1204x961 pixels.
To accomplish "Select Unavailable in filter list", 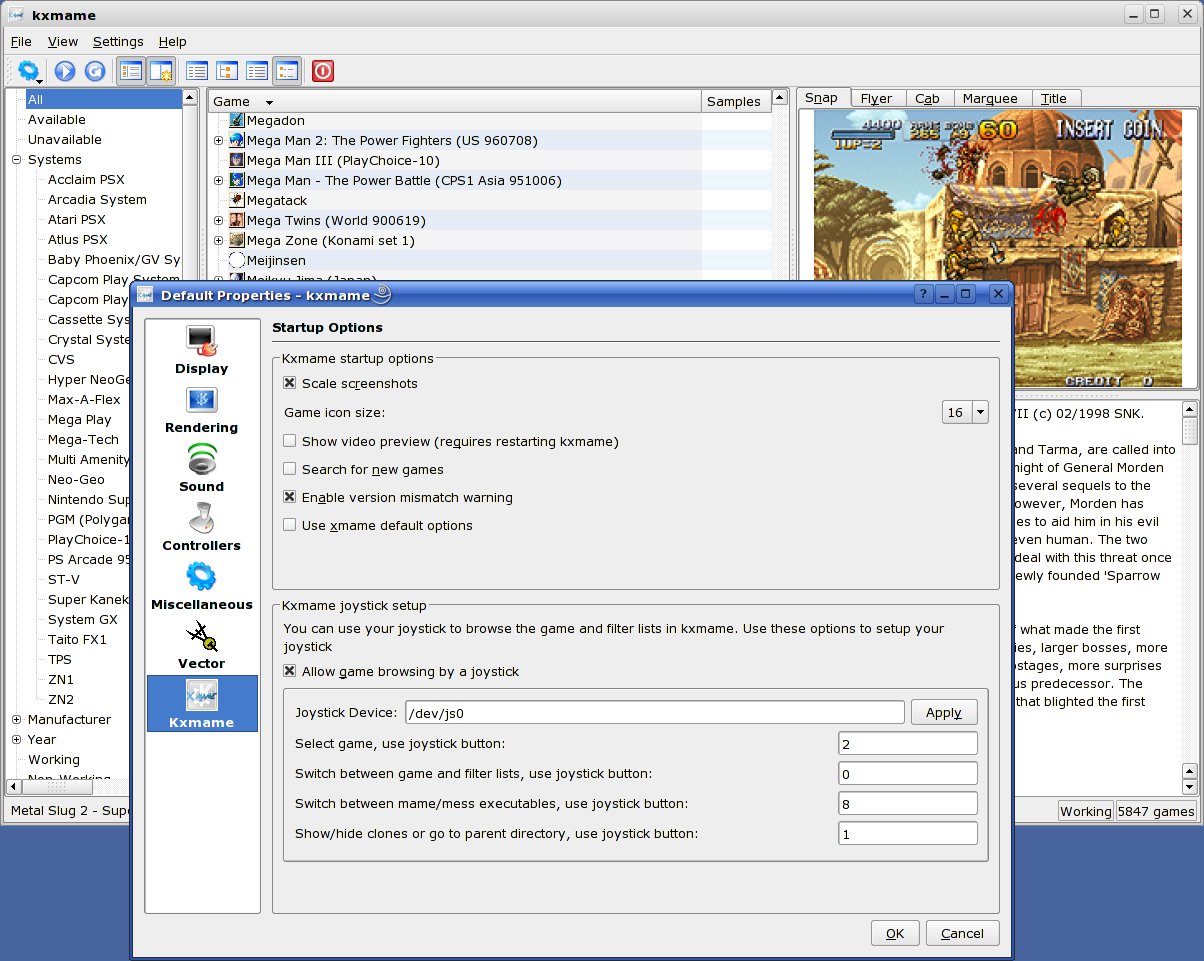I will tap(65, 140).
